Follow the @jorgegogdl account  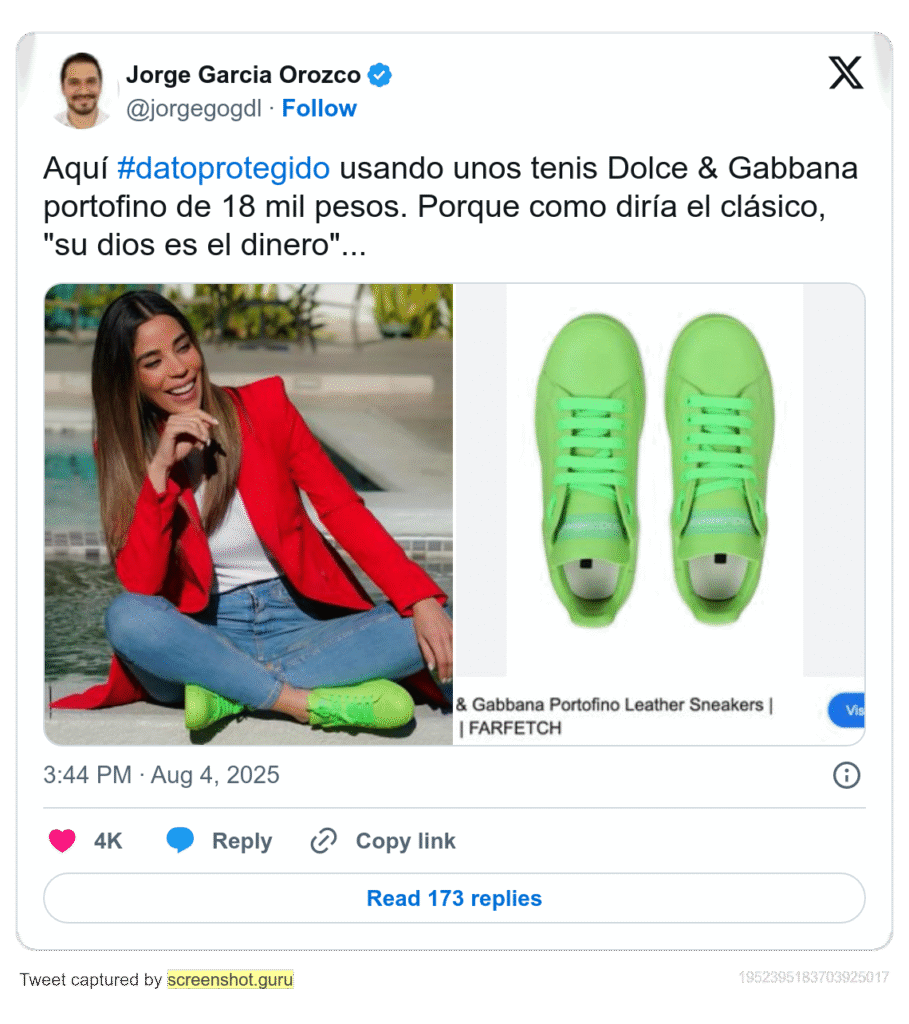point(319,108)
